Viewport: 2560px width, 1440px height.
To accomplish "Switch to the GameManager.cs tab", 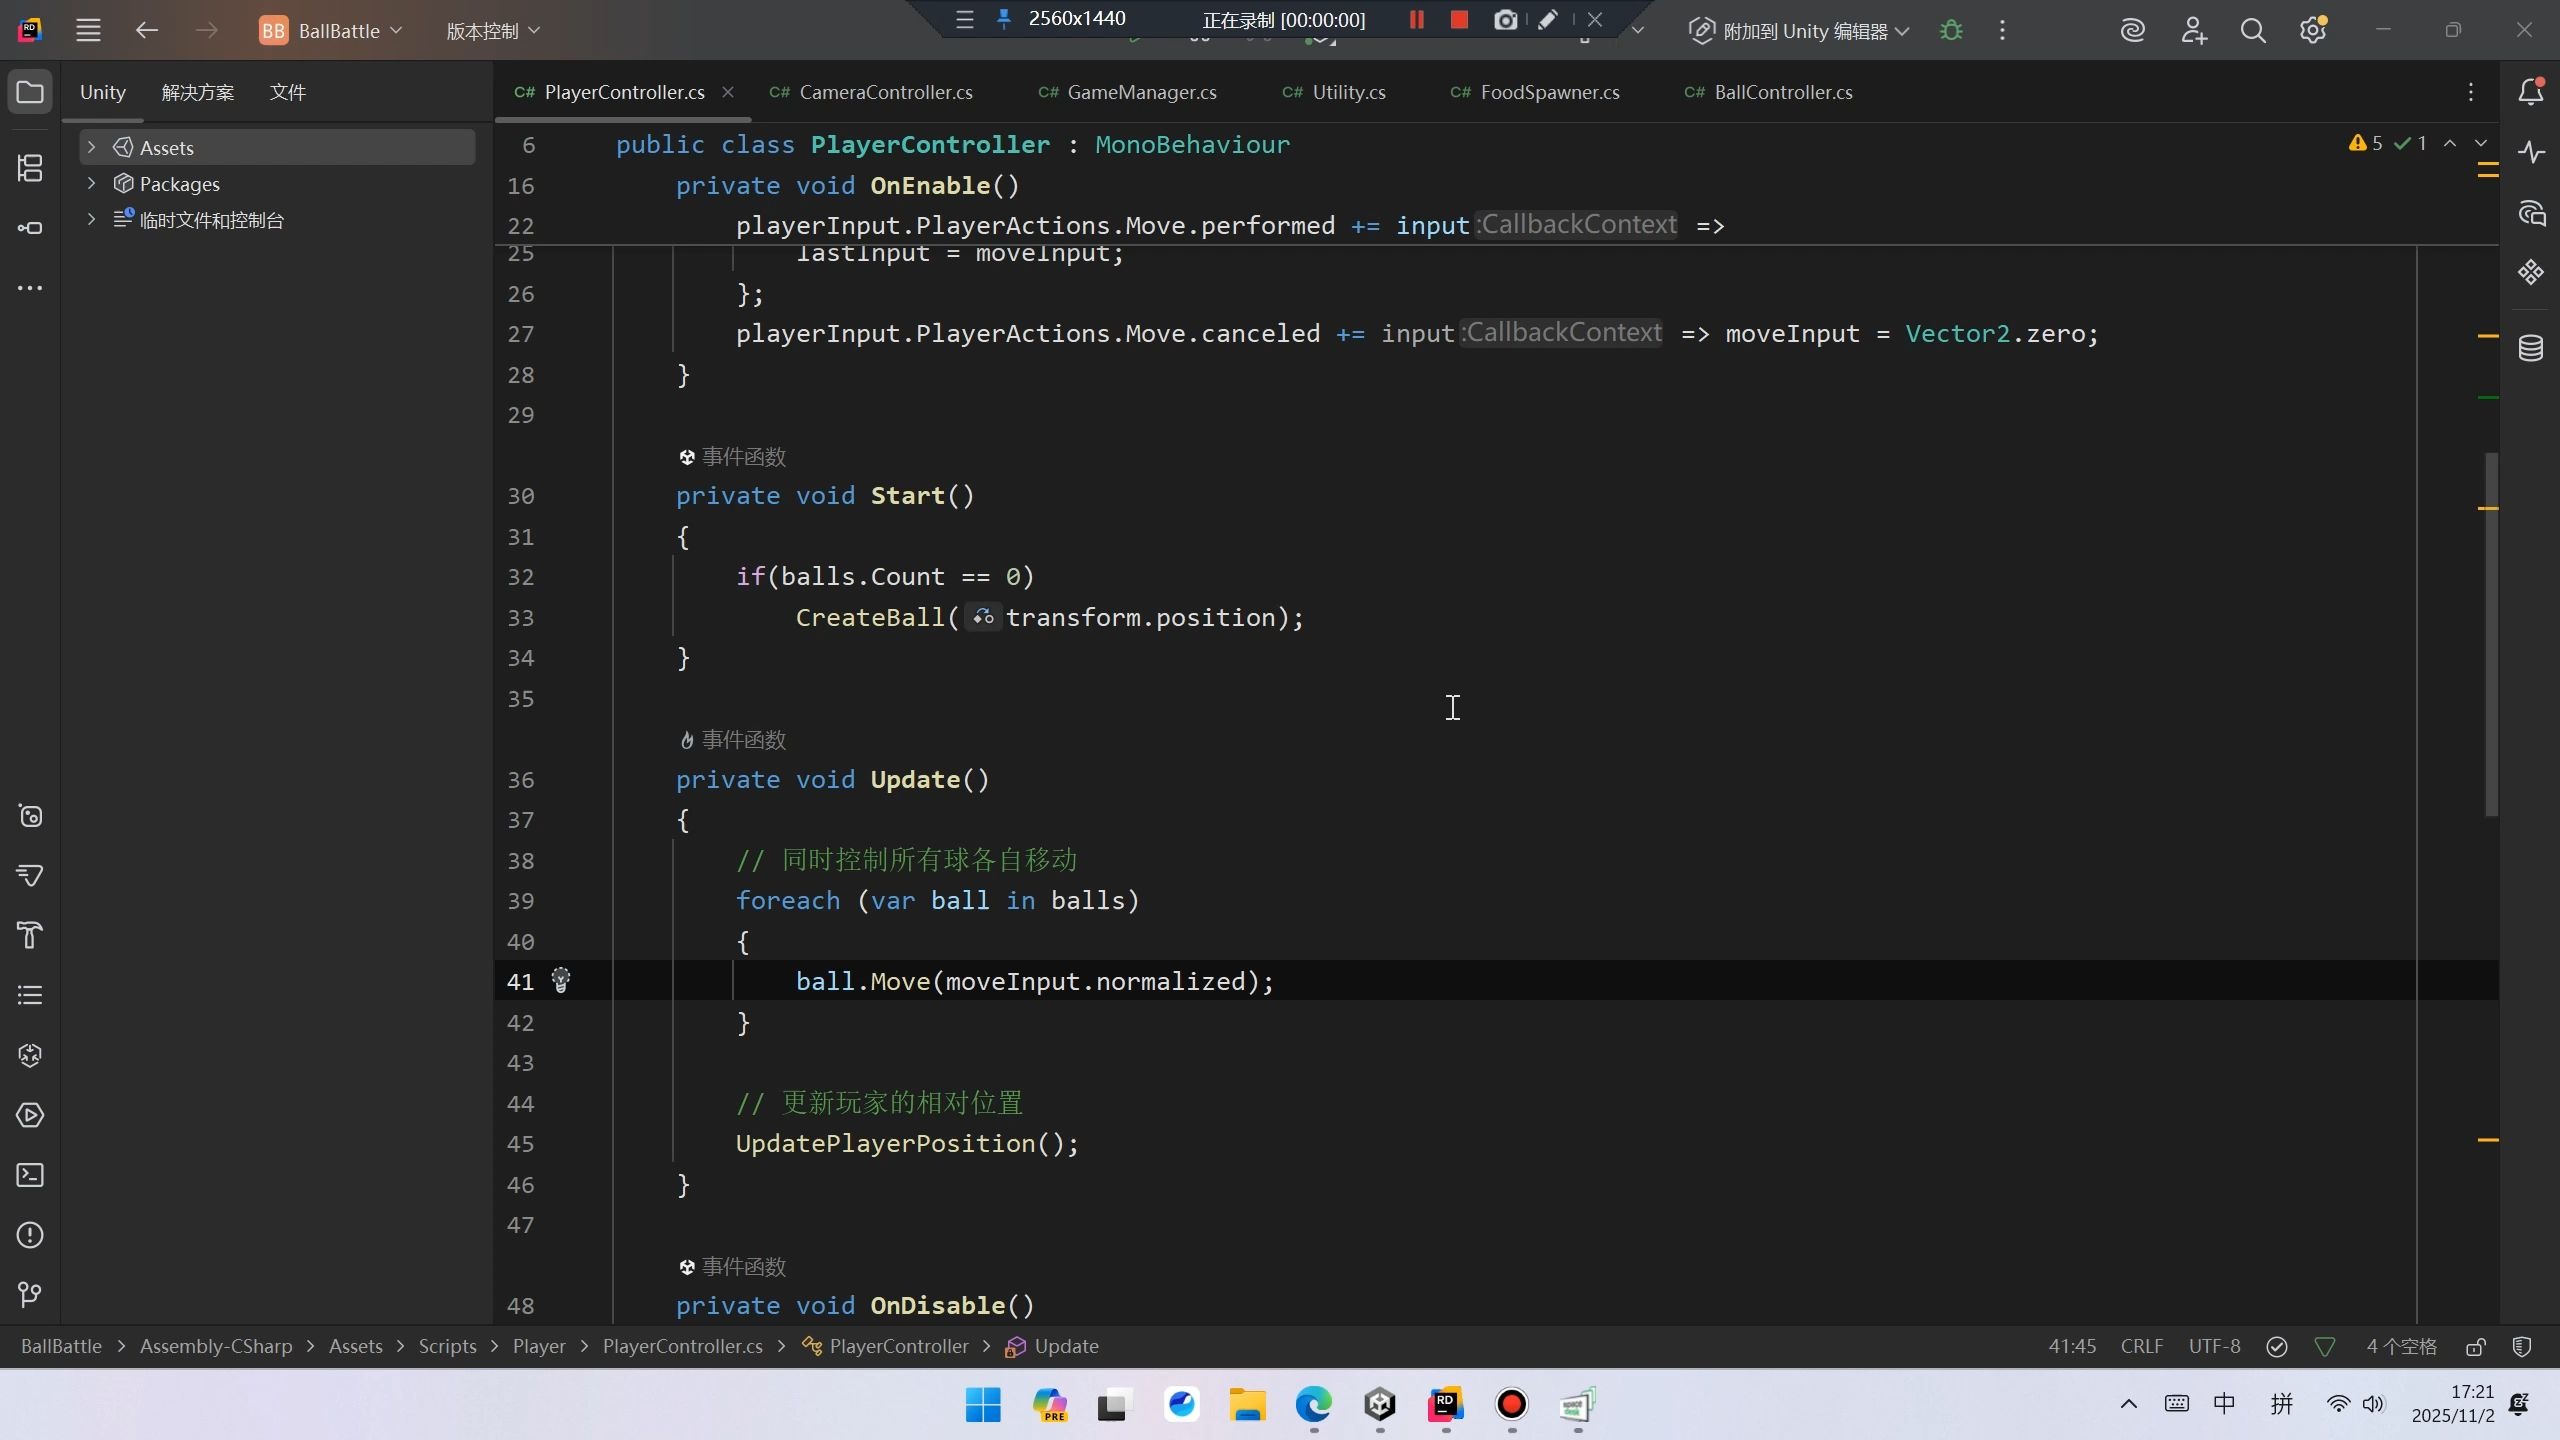I will (1141, 92).
